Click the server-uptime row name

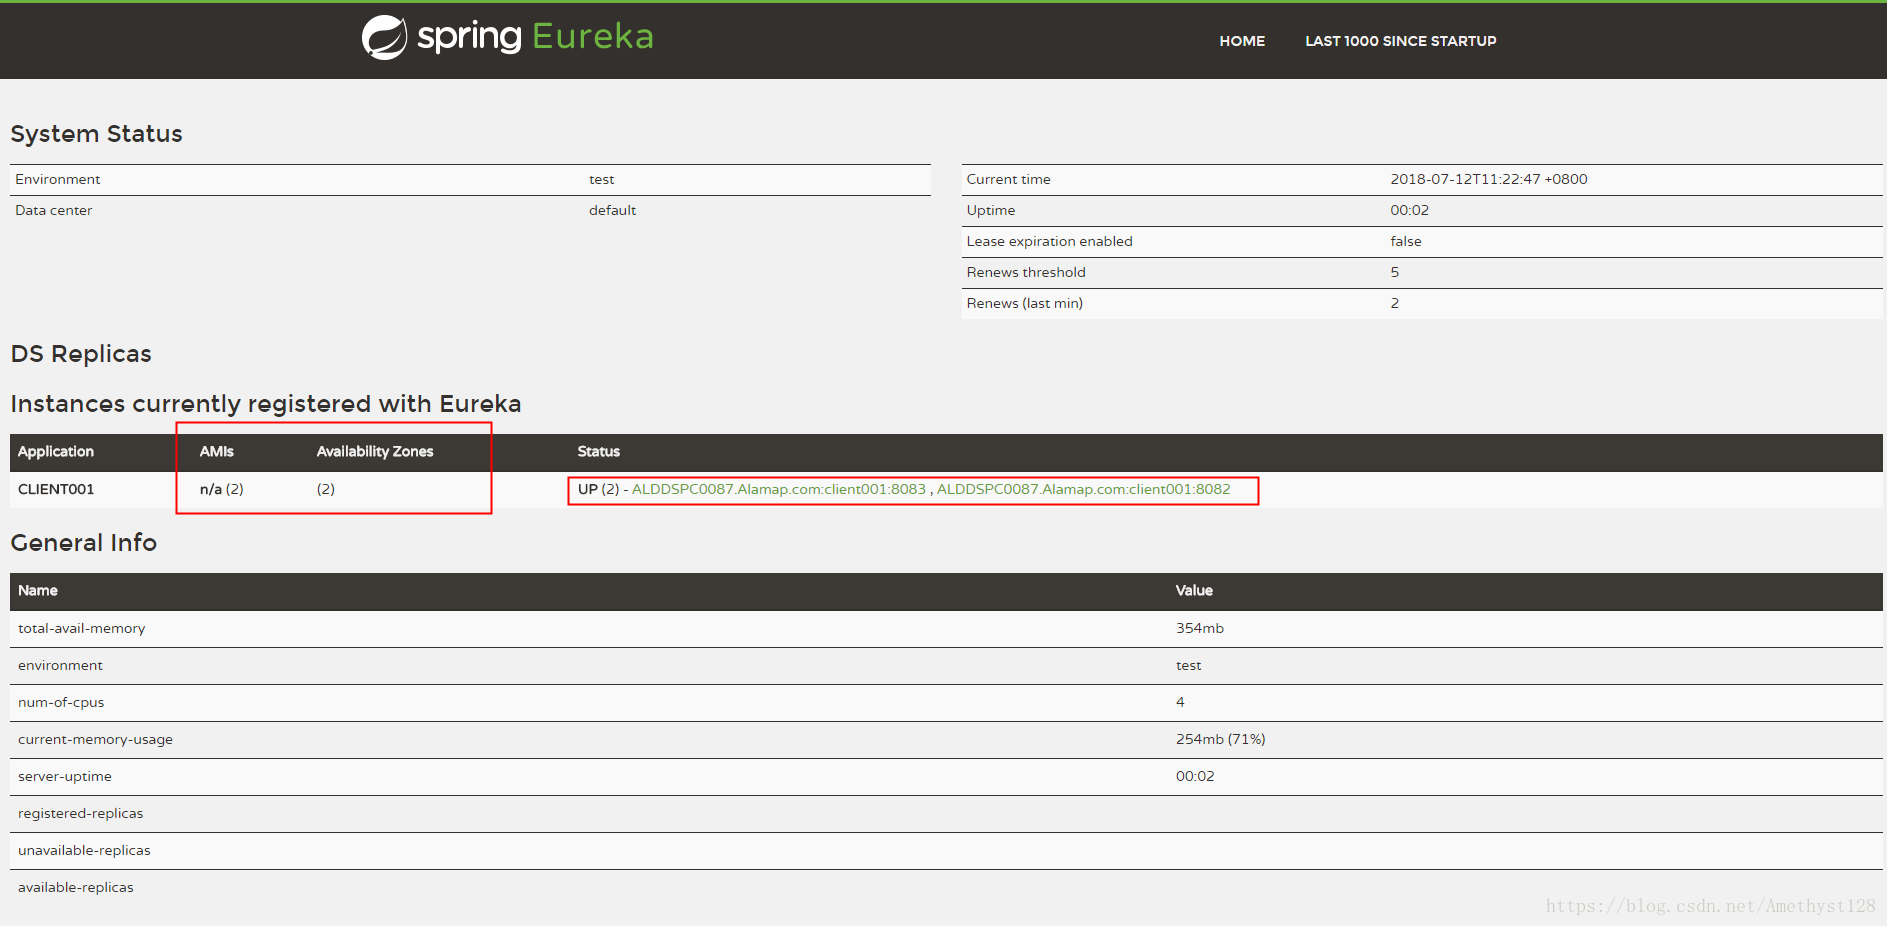click(65, 776)
